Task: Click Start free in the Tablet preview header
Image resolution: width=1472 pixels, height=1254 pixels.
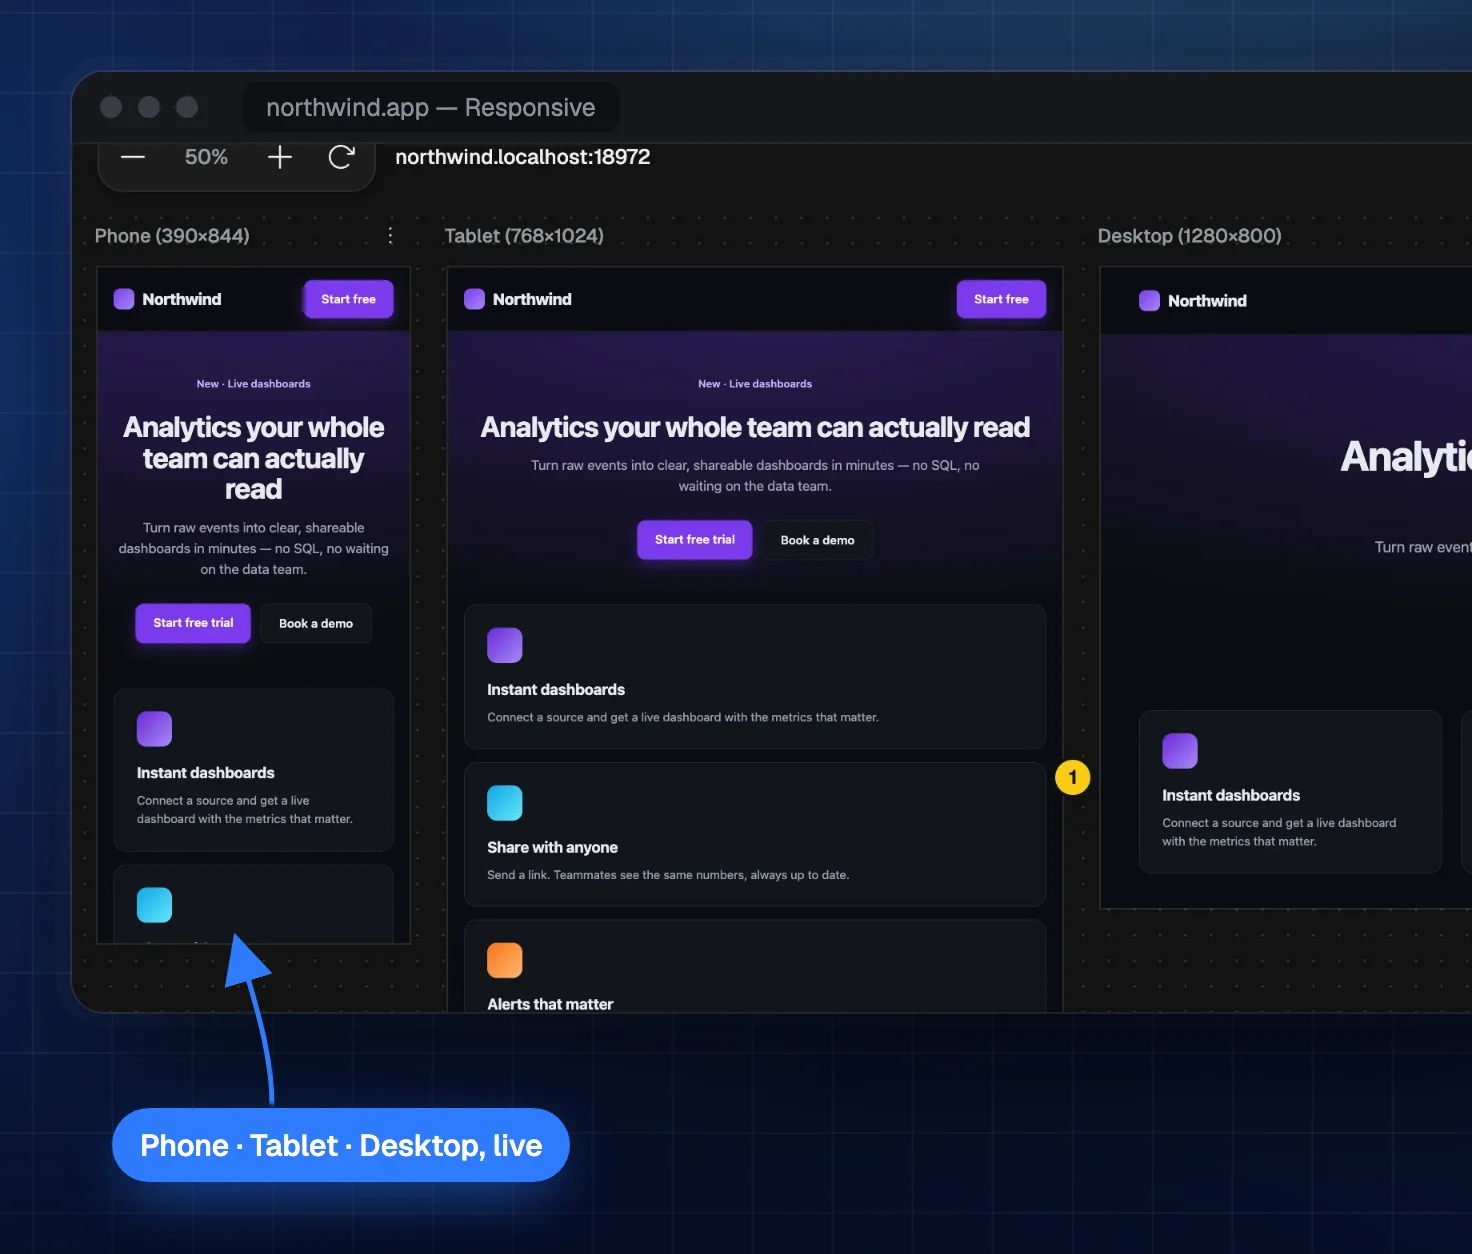Action: click(1001, 299)
